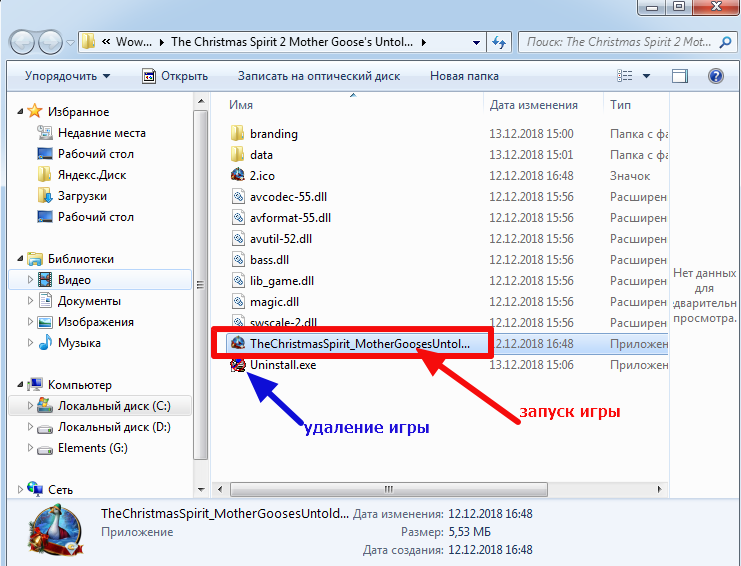Screen dimensions: 741x566
Task: Open Загрузки in favorites
Action: click(x=82, y=196)
